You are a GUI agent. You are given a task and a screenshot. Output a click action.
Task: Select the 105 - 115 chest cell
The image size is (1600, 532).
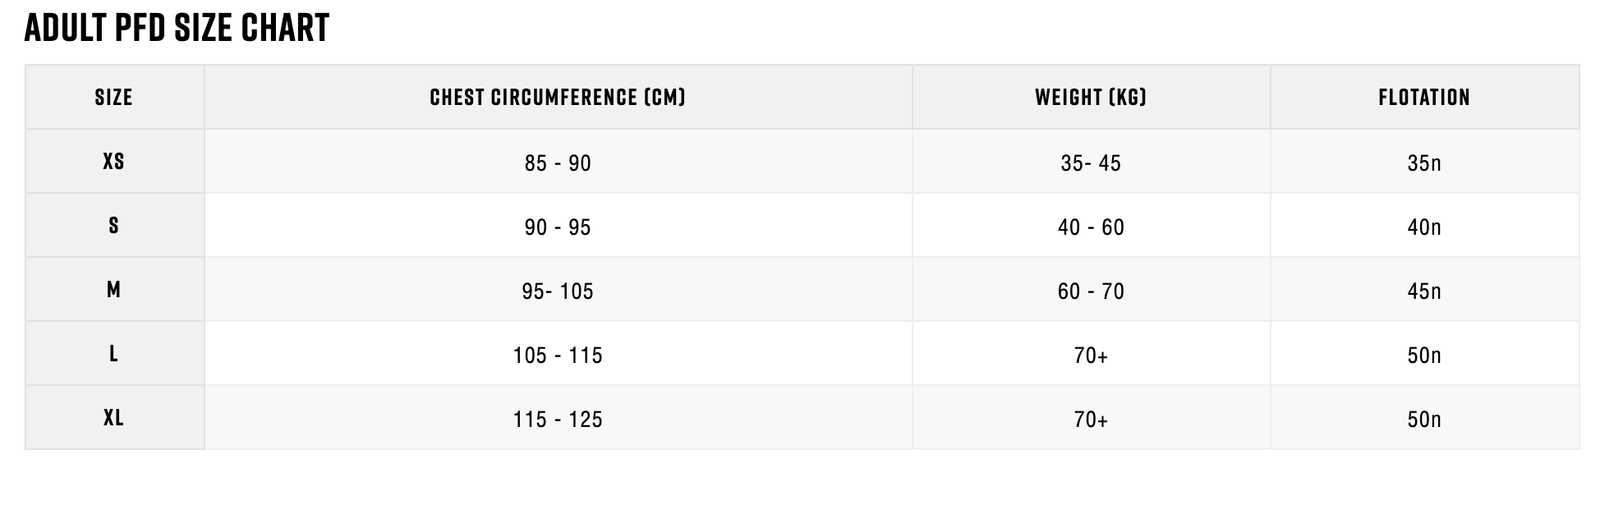click(558, 355)
